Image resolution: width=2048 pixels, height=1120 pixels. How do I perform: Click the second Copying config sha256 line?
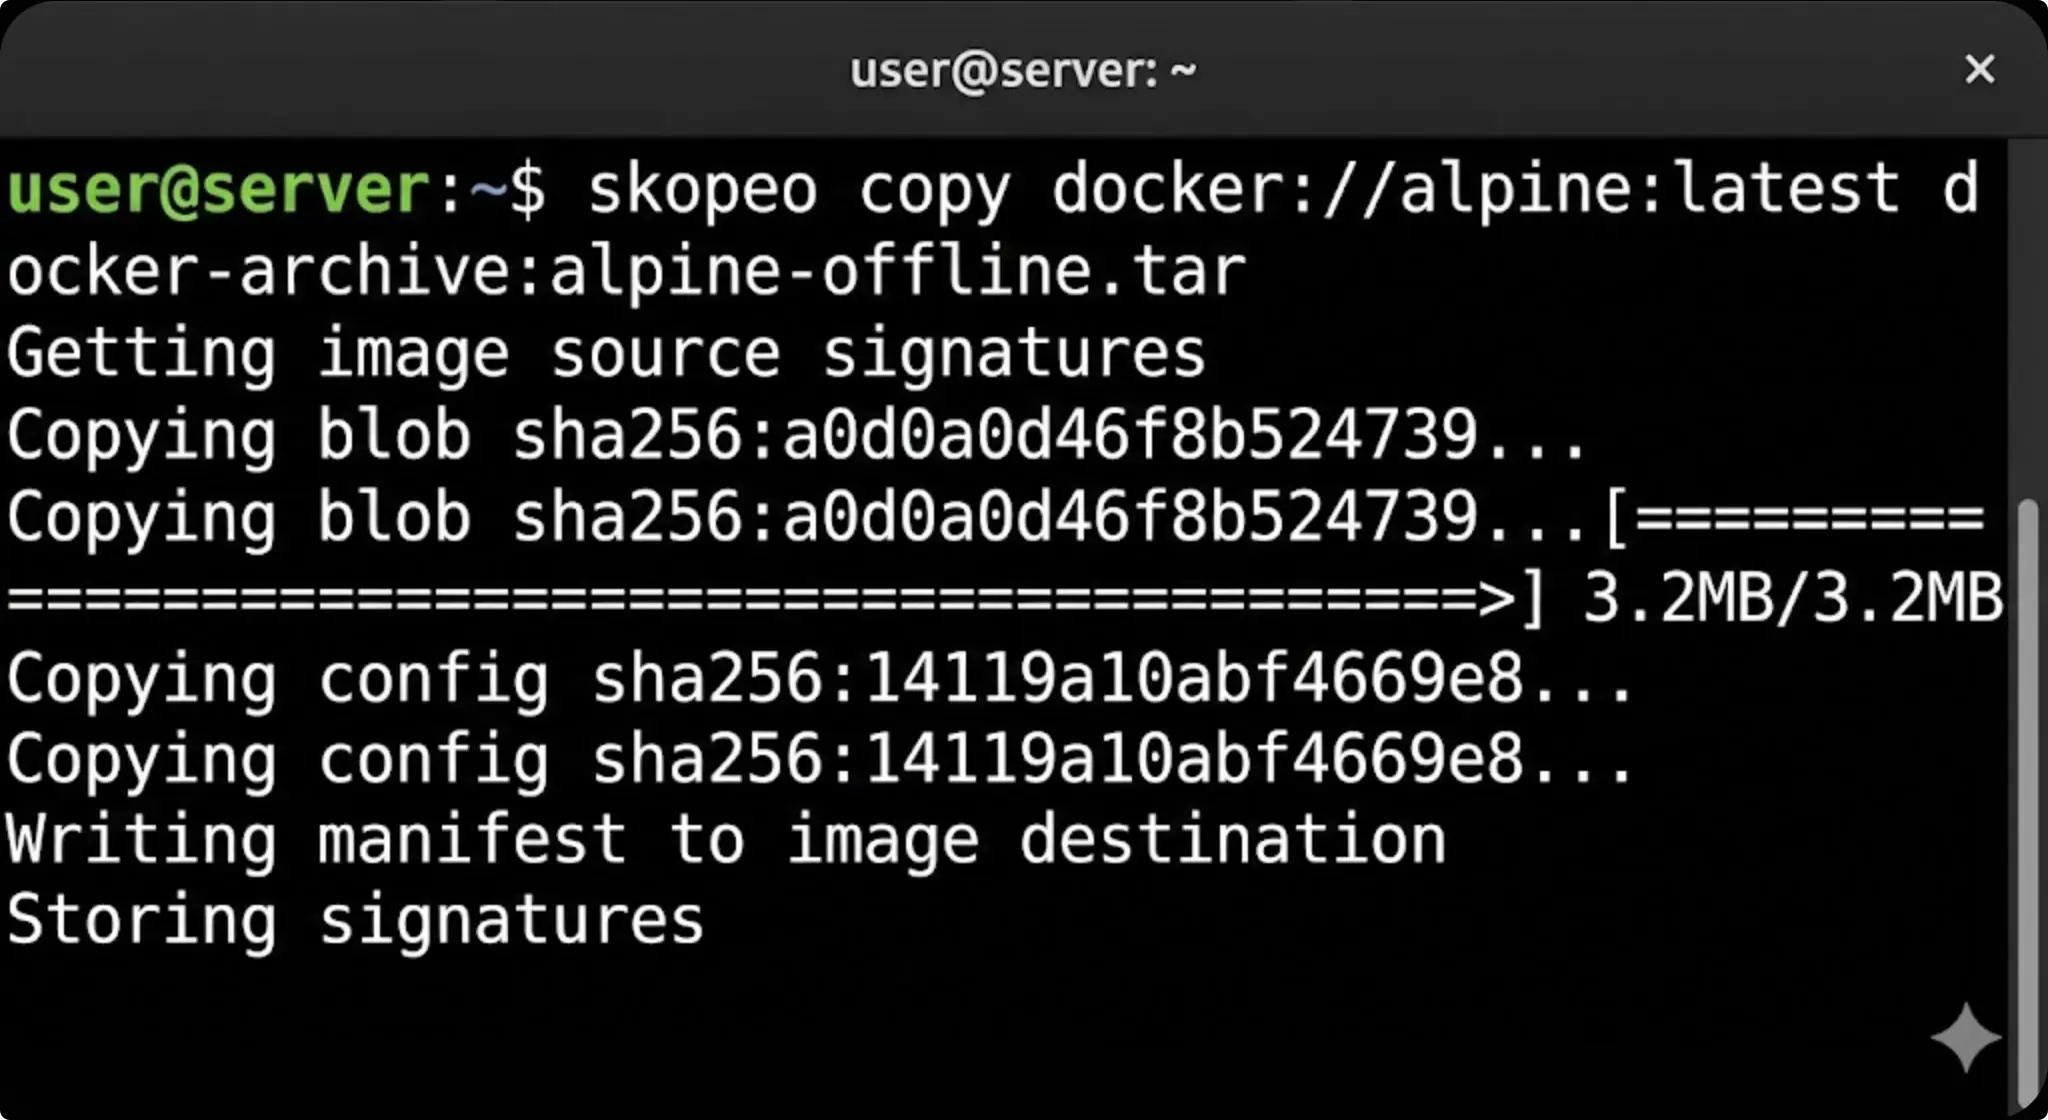[x=819, y=760]
